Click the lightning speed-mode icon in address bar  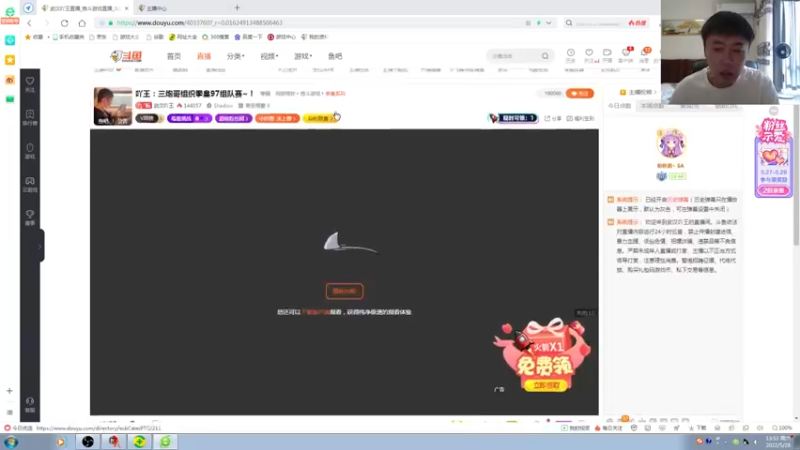click(539, 23)
